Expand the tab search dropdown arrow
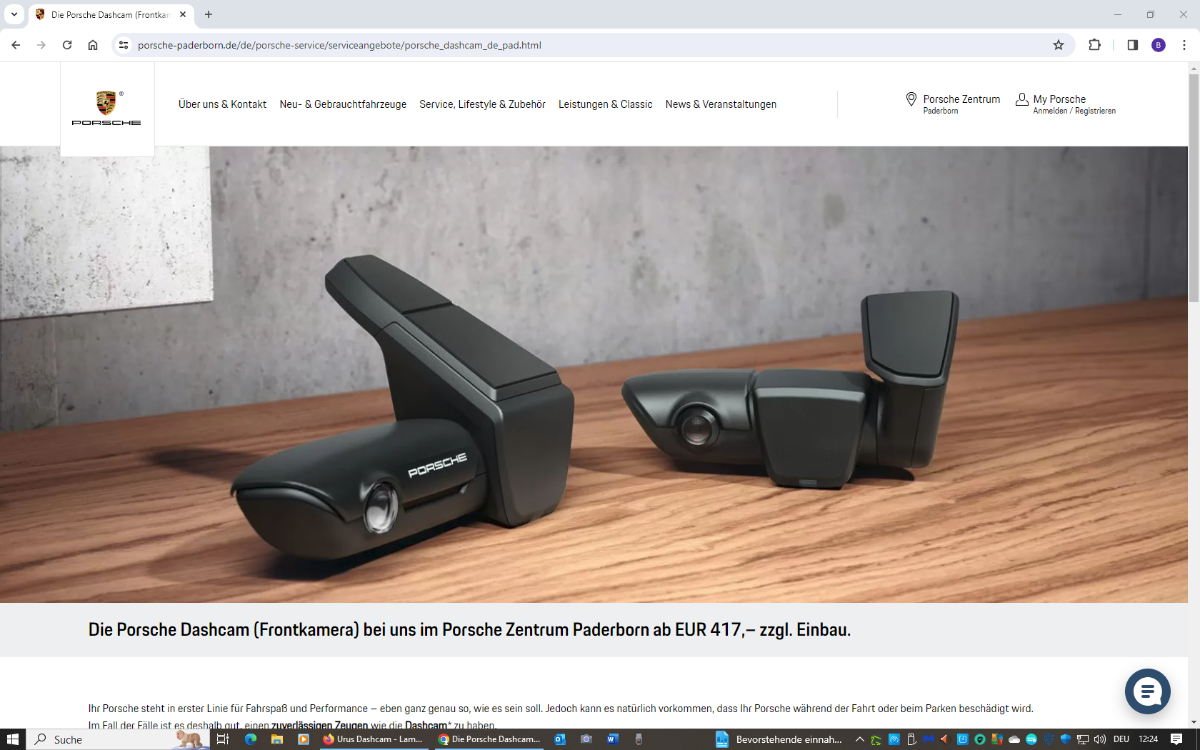This screenshot has height=750, width=1200. 14,15
